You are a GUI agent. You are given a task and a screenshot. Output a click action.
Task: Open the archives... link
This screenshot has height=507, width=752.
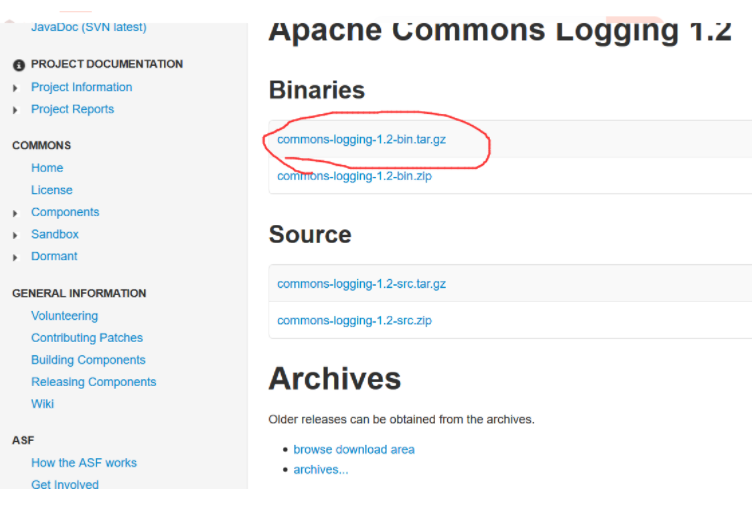click(x=321, y=470)
